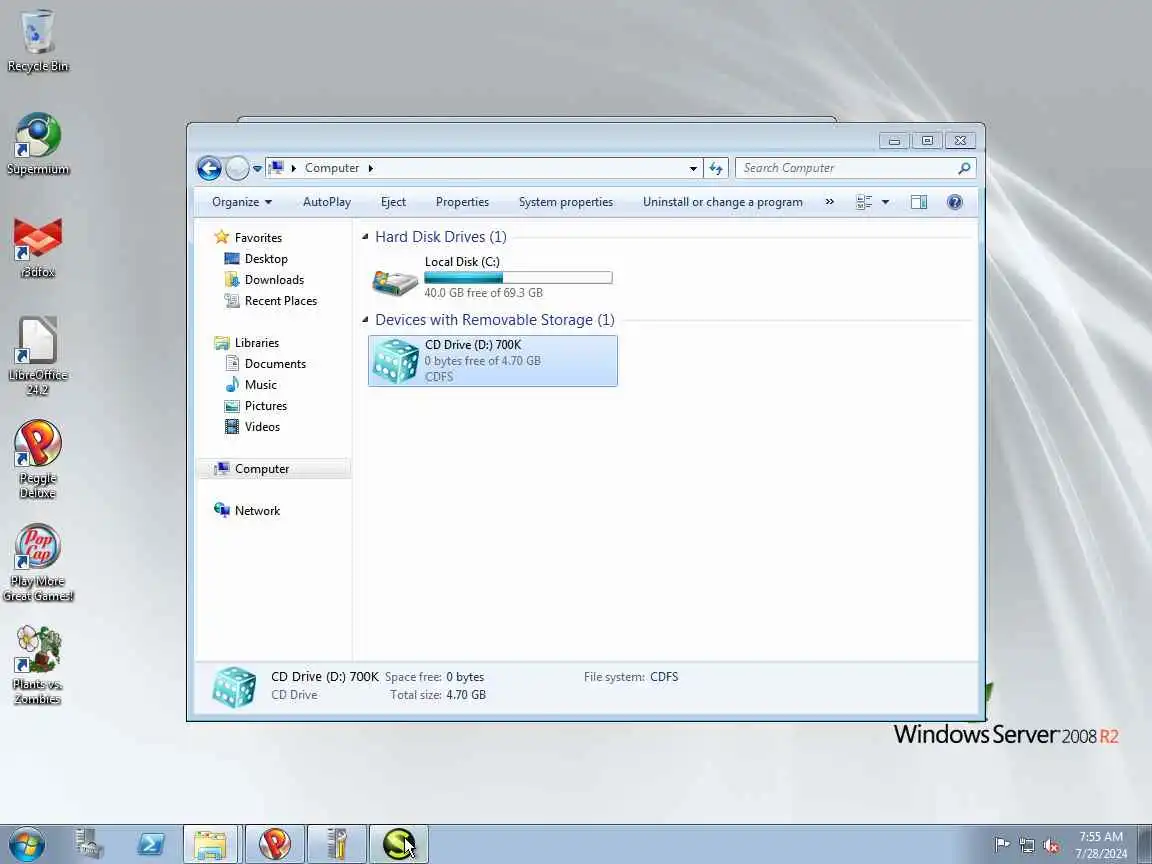Select Play More Great Games shortcut
The width and height of the screenshot is (1152, 864).
click(x=37, y=563)
